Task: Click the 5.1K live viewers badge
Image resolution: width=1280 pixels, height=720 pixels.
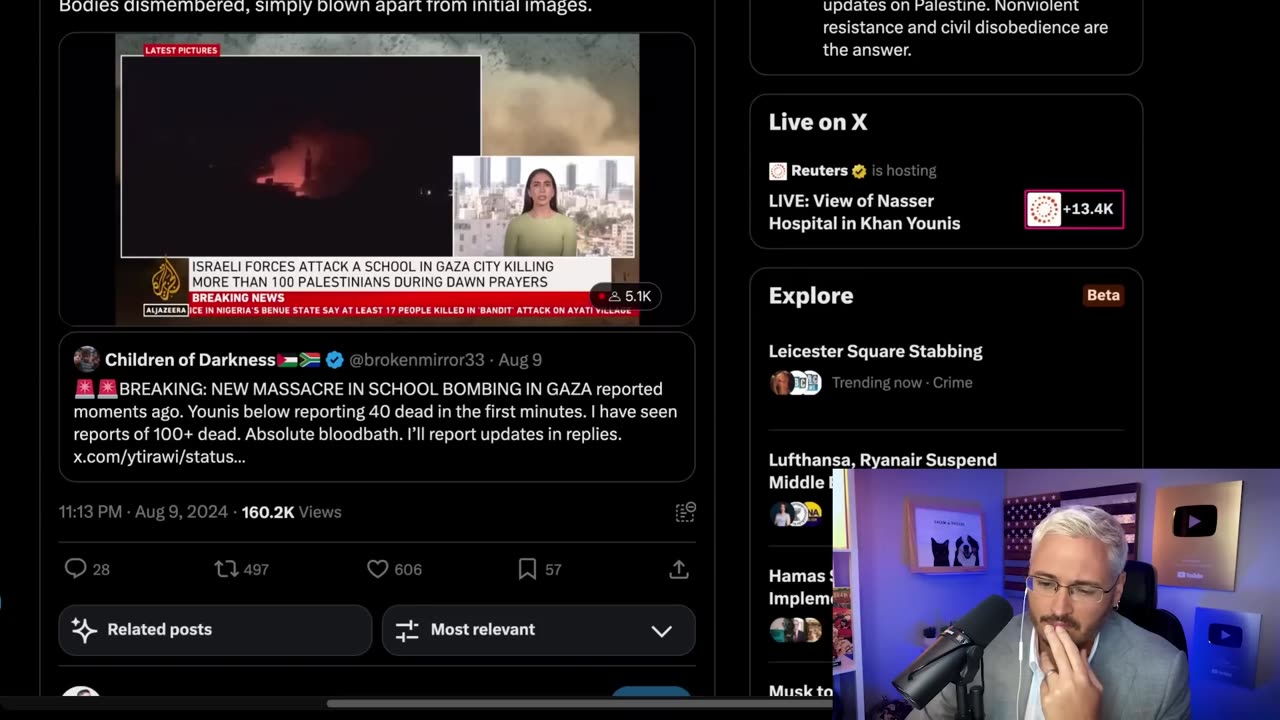Action: (x=624, y=296)
